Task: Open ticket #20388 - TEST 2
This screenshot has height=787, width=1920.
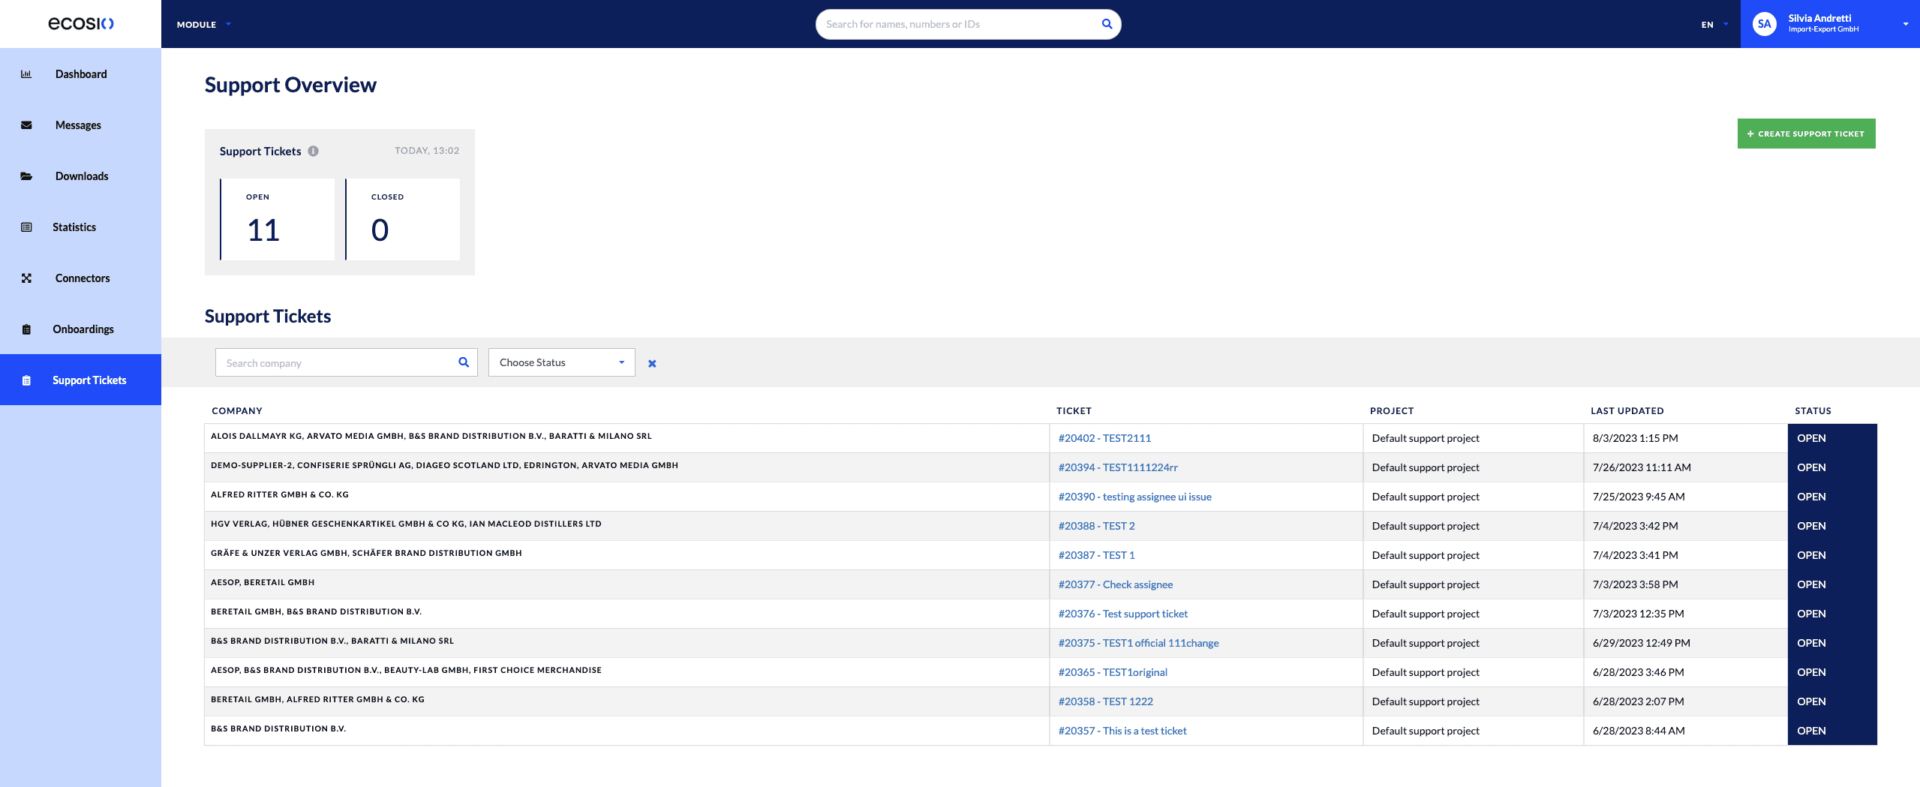Action: click(x=1096, y=526)
